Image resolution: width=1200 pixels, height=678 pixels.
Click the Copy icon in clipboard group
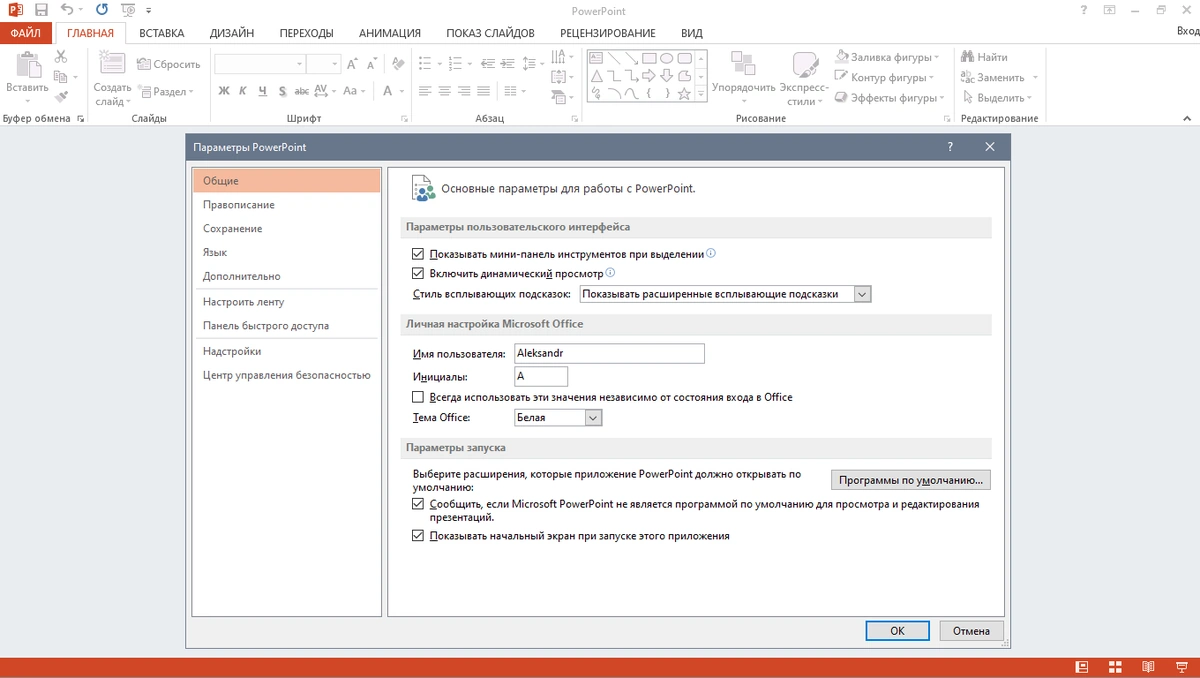pos(60,77)
